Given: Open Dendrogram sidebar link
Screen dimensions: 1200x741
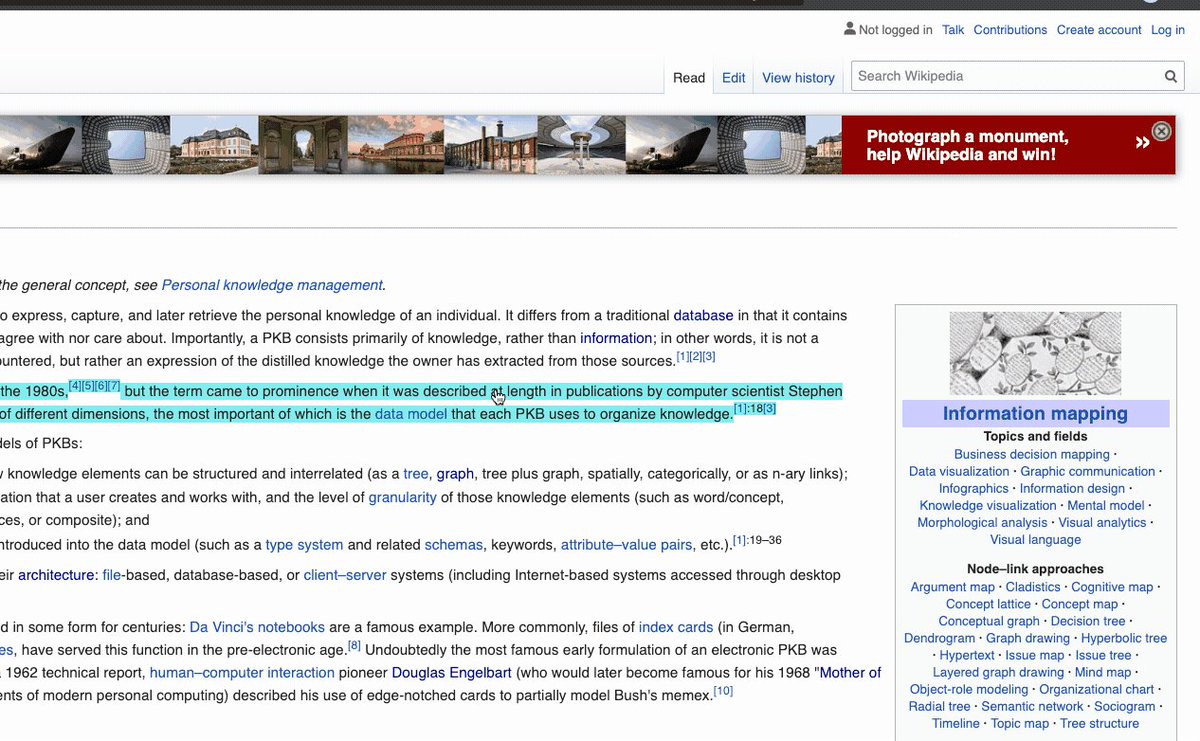Looking at the screenshot, I should pyautogui.click(x=939, y=638).
